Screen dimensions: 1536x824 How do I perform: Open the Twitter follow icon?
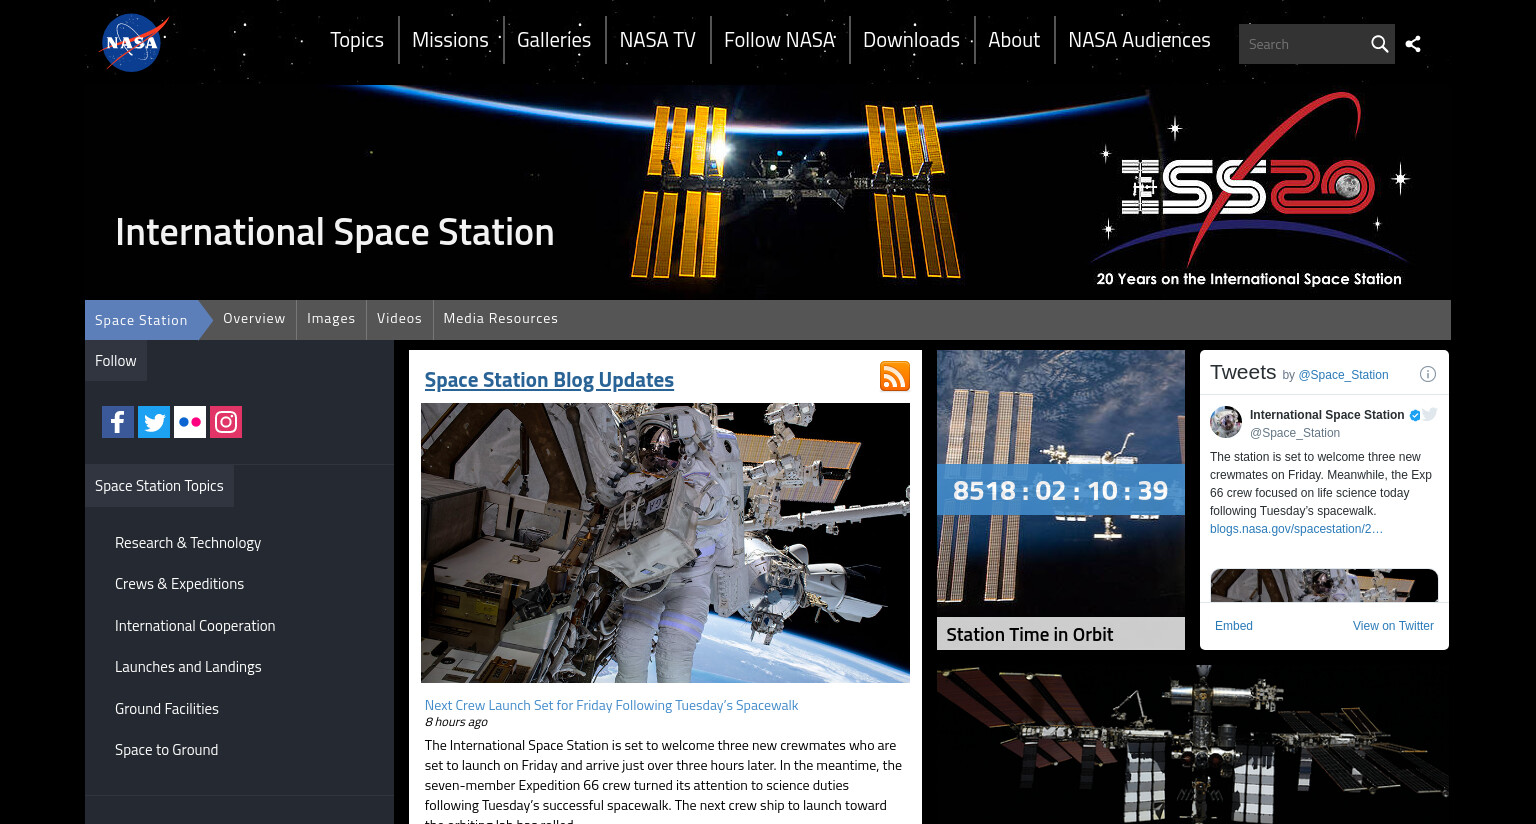(154, 422)
